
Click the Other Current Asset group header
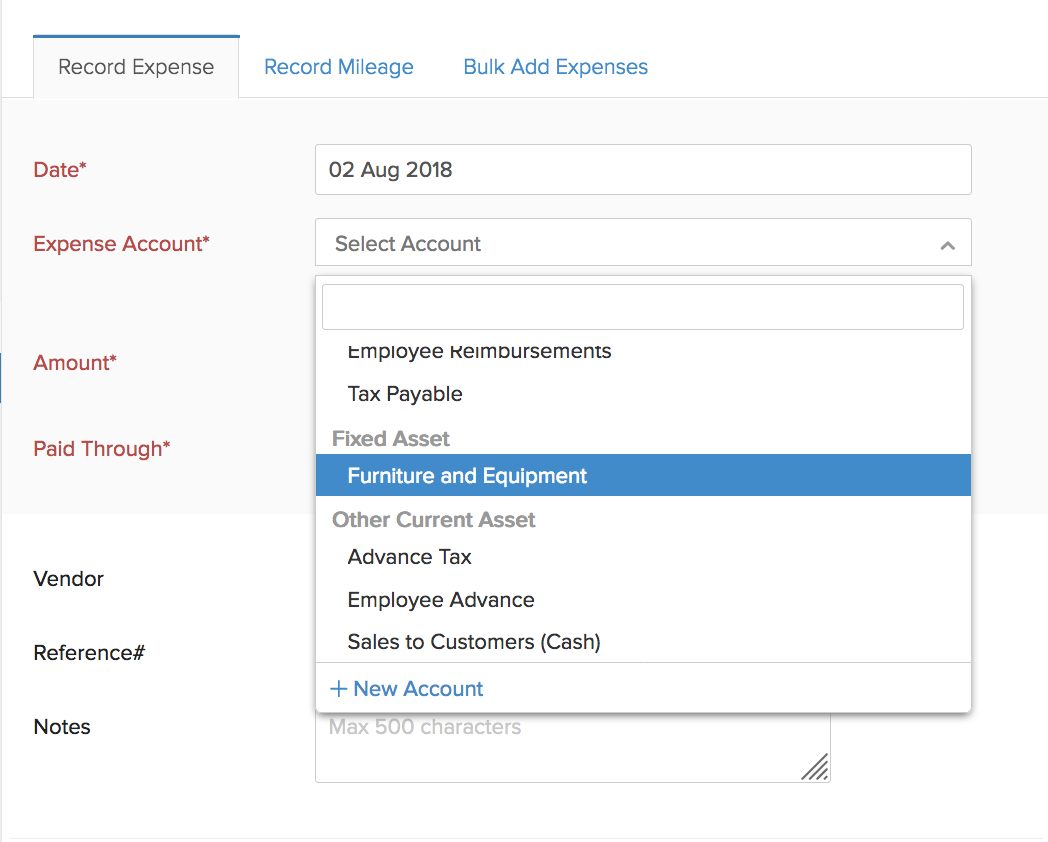point(433,520)
